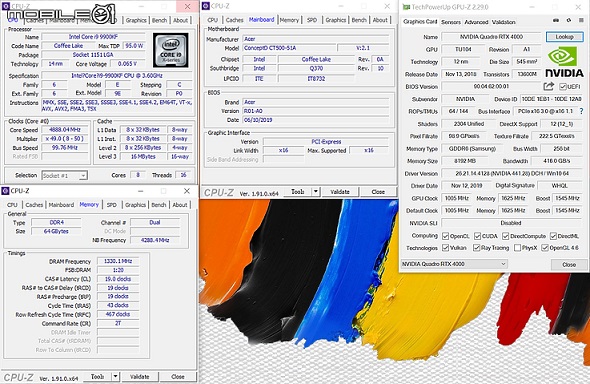The width and height of the screenshot is (590, 384).
Task: Click the GPU name field 'NVIDIA Quadro RTX 4000'
Action: pyautogui.click(x=491, y=37)
